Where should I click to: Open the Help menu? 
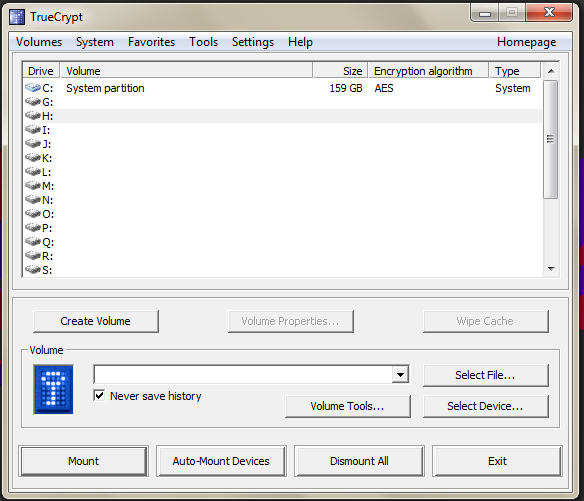click(x=300, y=42)
